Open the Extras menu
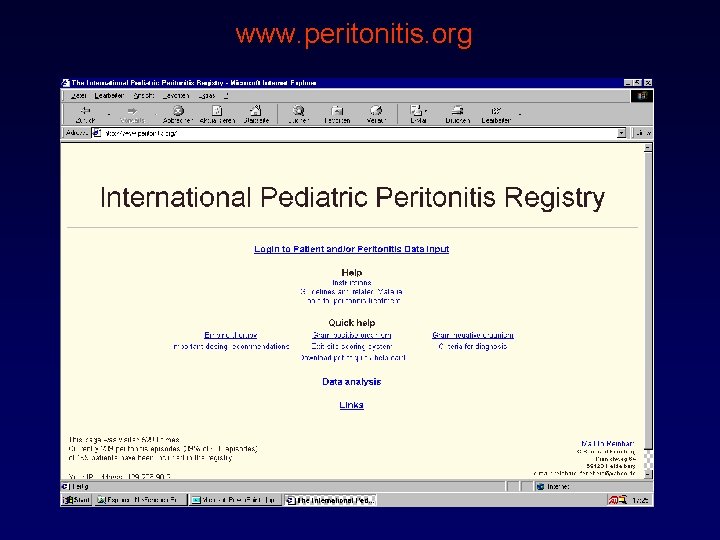This screenshot has width=720, height=540. coord(207,96)
